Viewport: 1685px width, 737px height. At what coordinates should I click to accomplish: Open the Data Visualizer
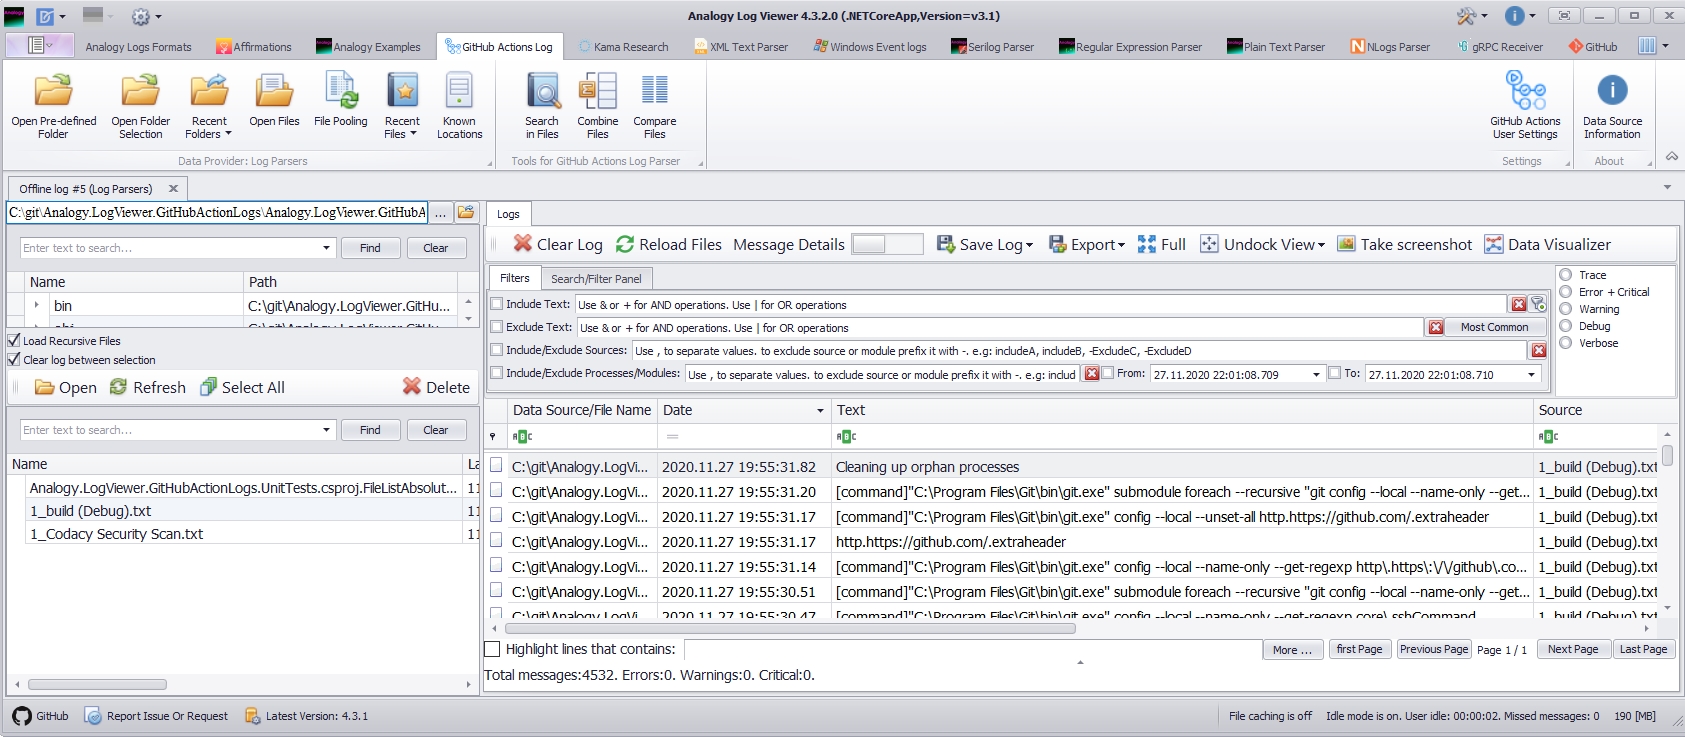pyautogui.click(x=1548, y=244)
